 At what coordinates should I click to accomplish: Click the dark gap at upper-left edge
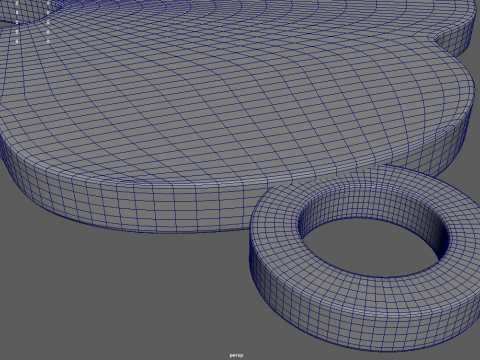click(x=7, y=24)
